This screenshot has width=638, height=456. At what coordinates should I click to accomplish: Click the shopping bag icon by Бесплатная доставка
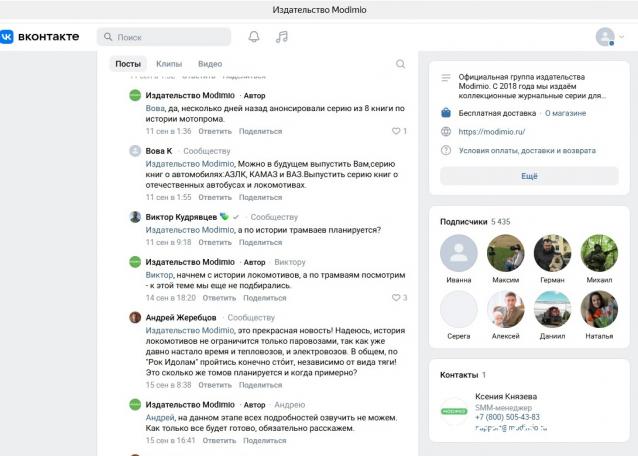click(446, 113)
